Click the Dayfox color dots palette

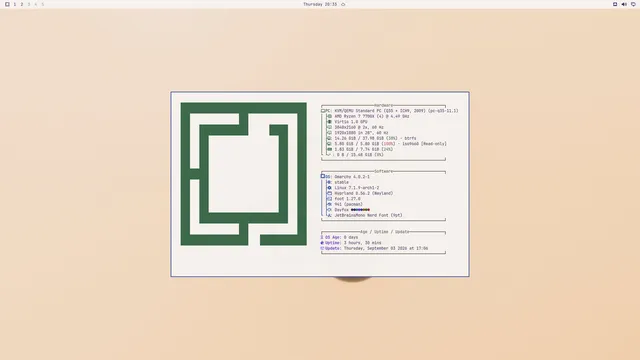[x=360, y=210]
